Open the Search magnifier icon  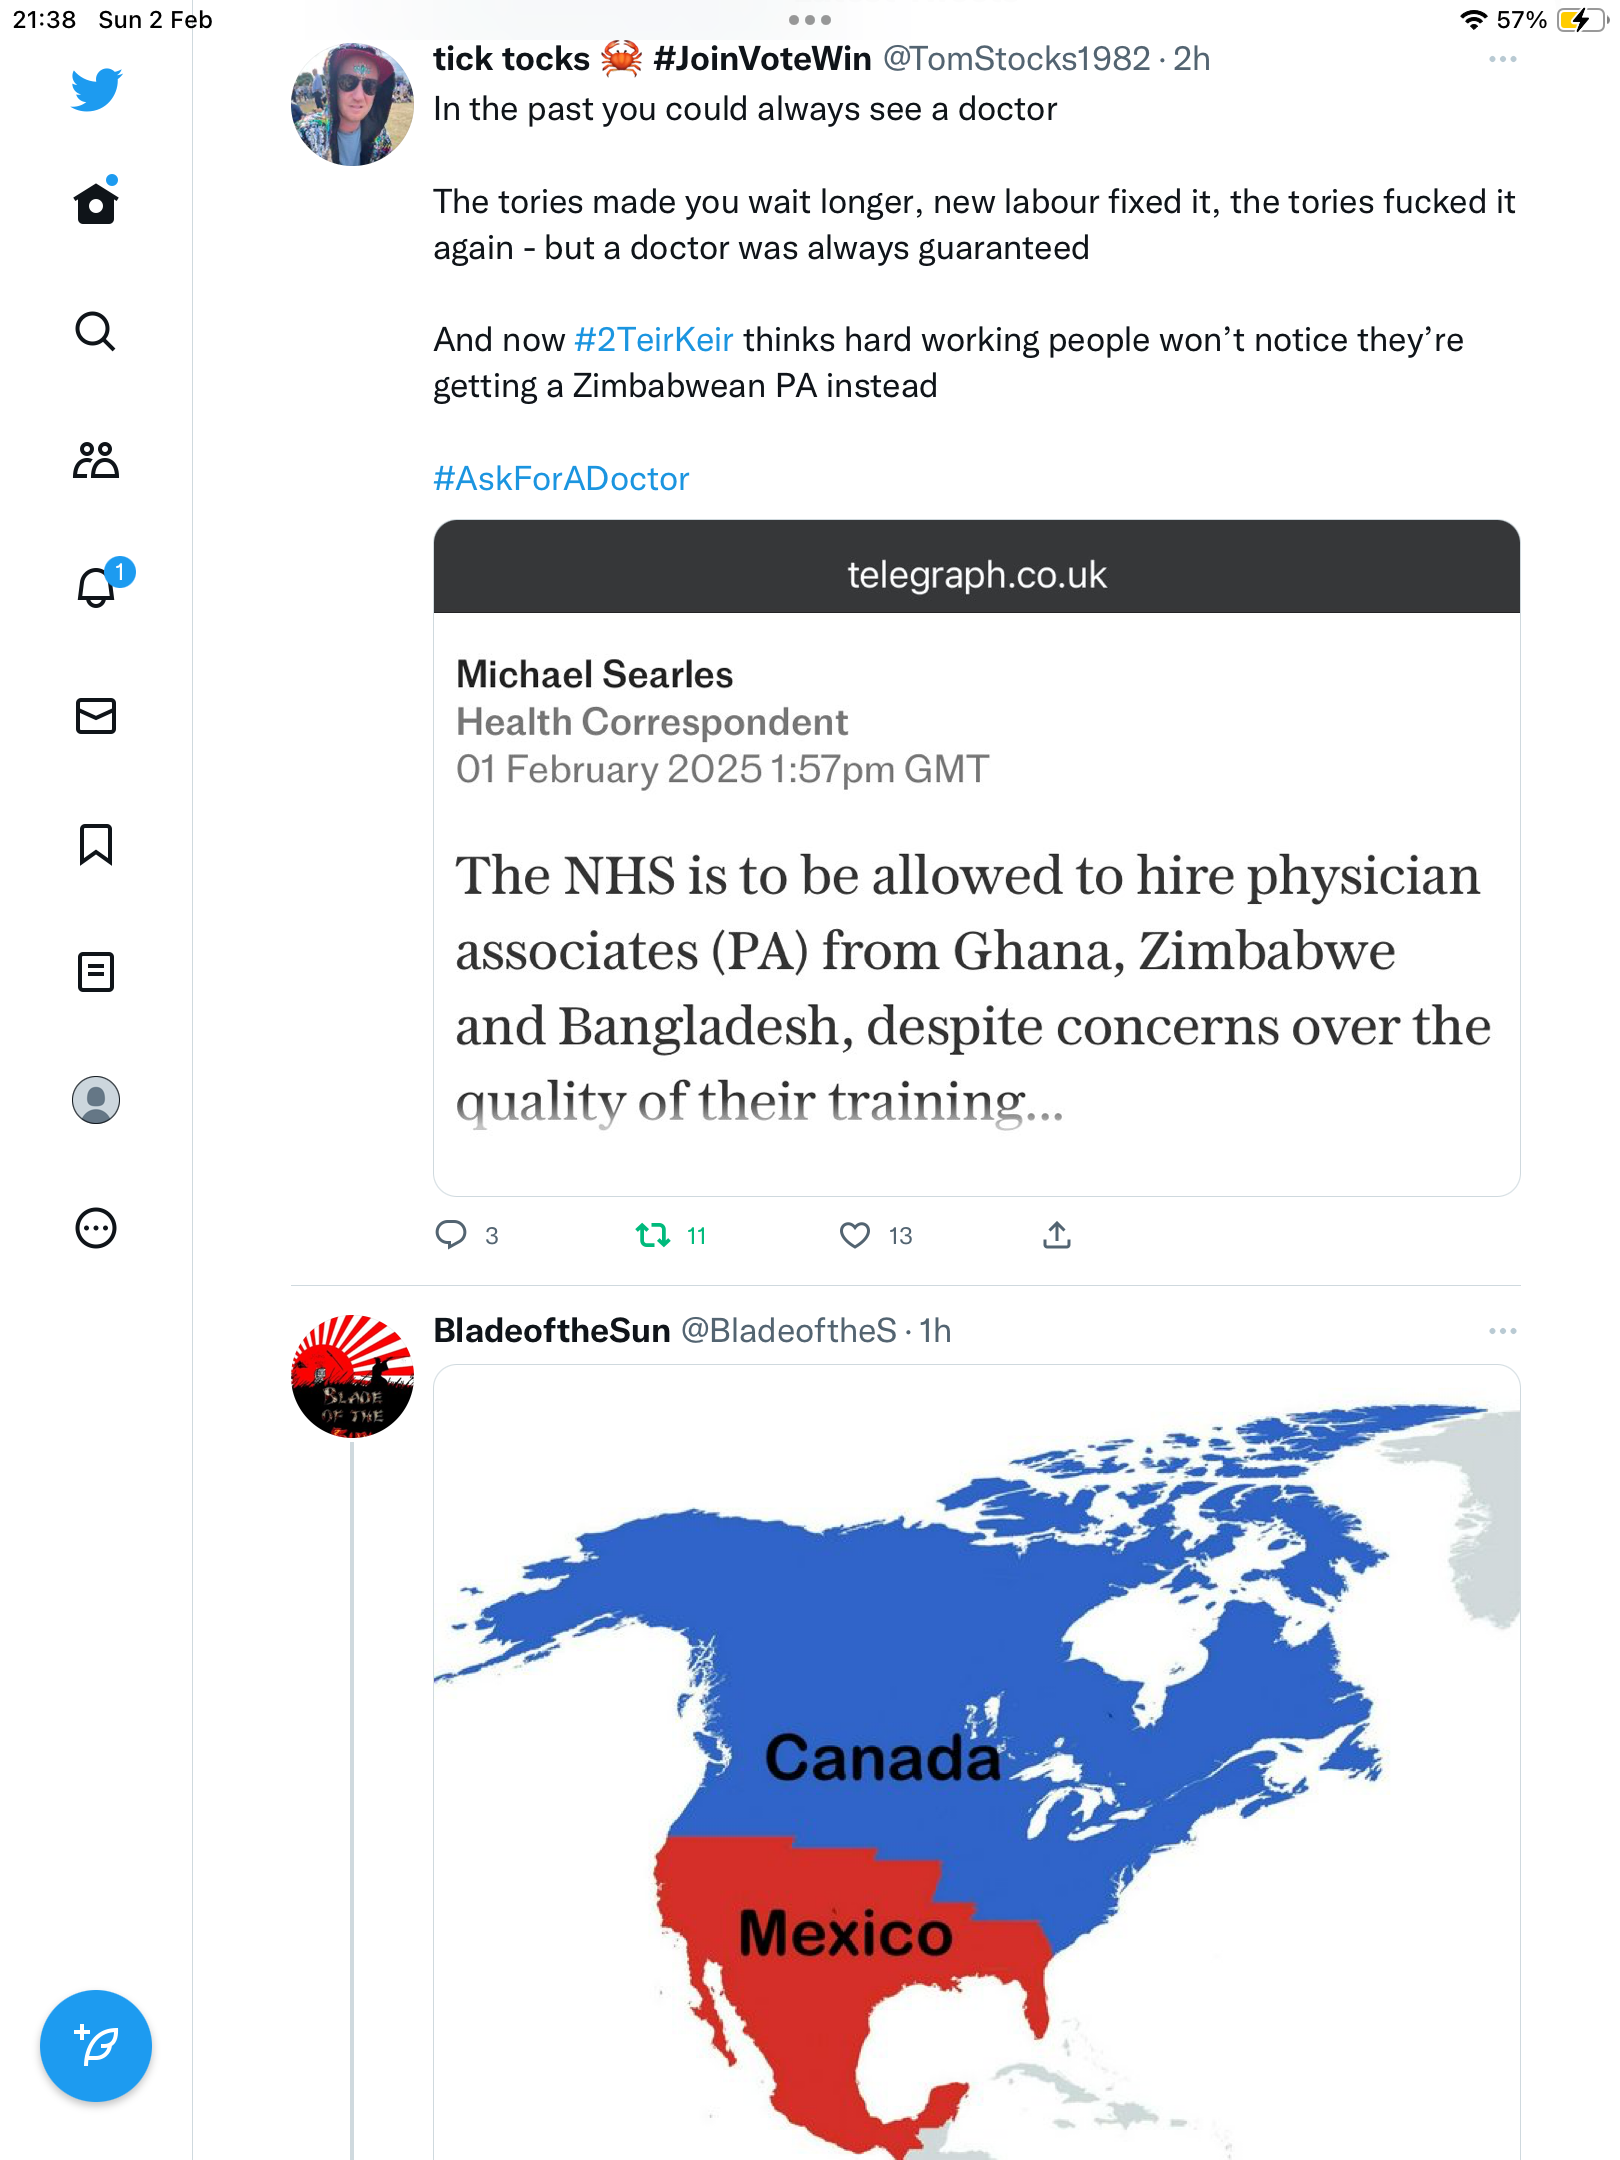pyautogui.click(x=96, y=331)
